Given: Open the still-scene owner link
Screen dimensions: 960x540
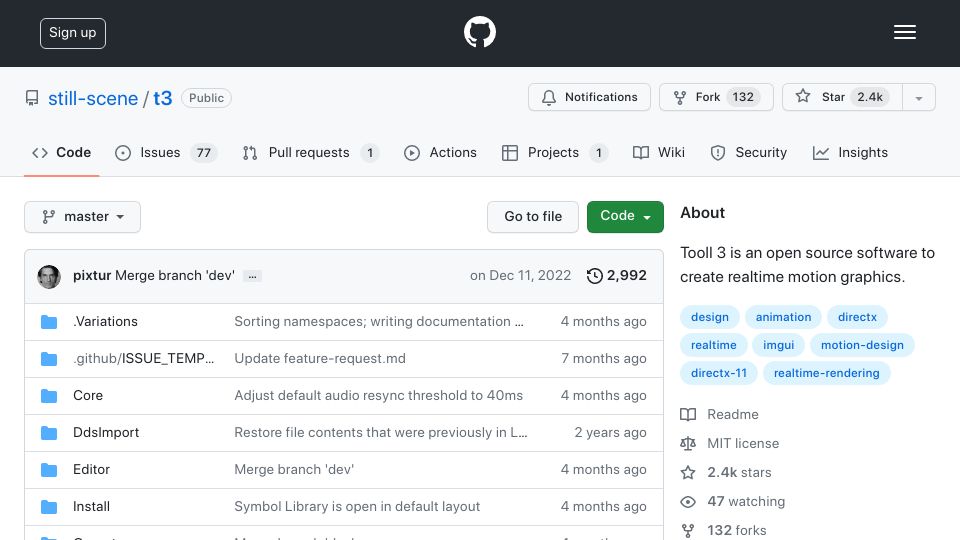Looking at the screenshot, I should pos(93,98).
